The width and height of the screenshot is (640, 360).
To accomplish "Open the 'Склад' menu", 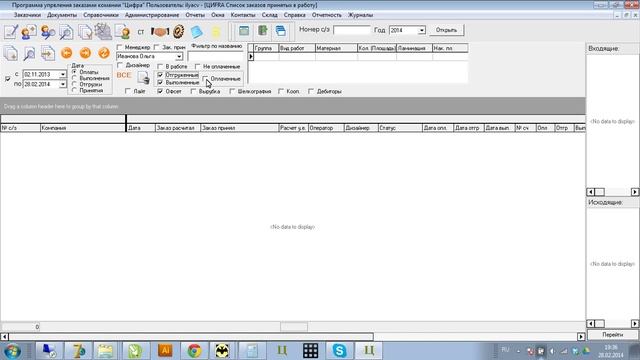I will pyautogui.click(x=270, y=15).
